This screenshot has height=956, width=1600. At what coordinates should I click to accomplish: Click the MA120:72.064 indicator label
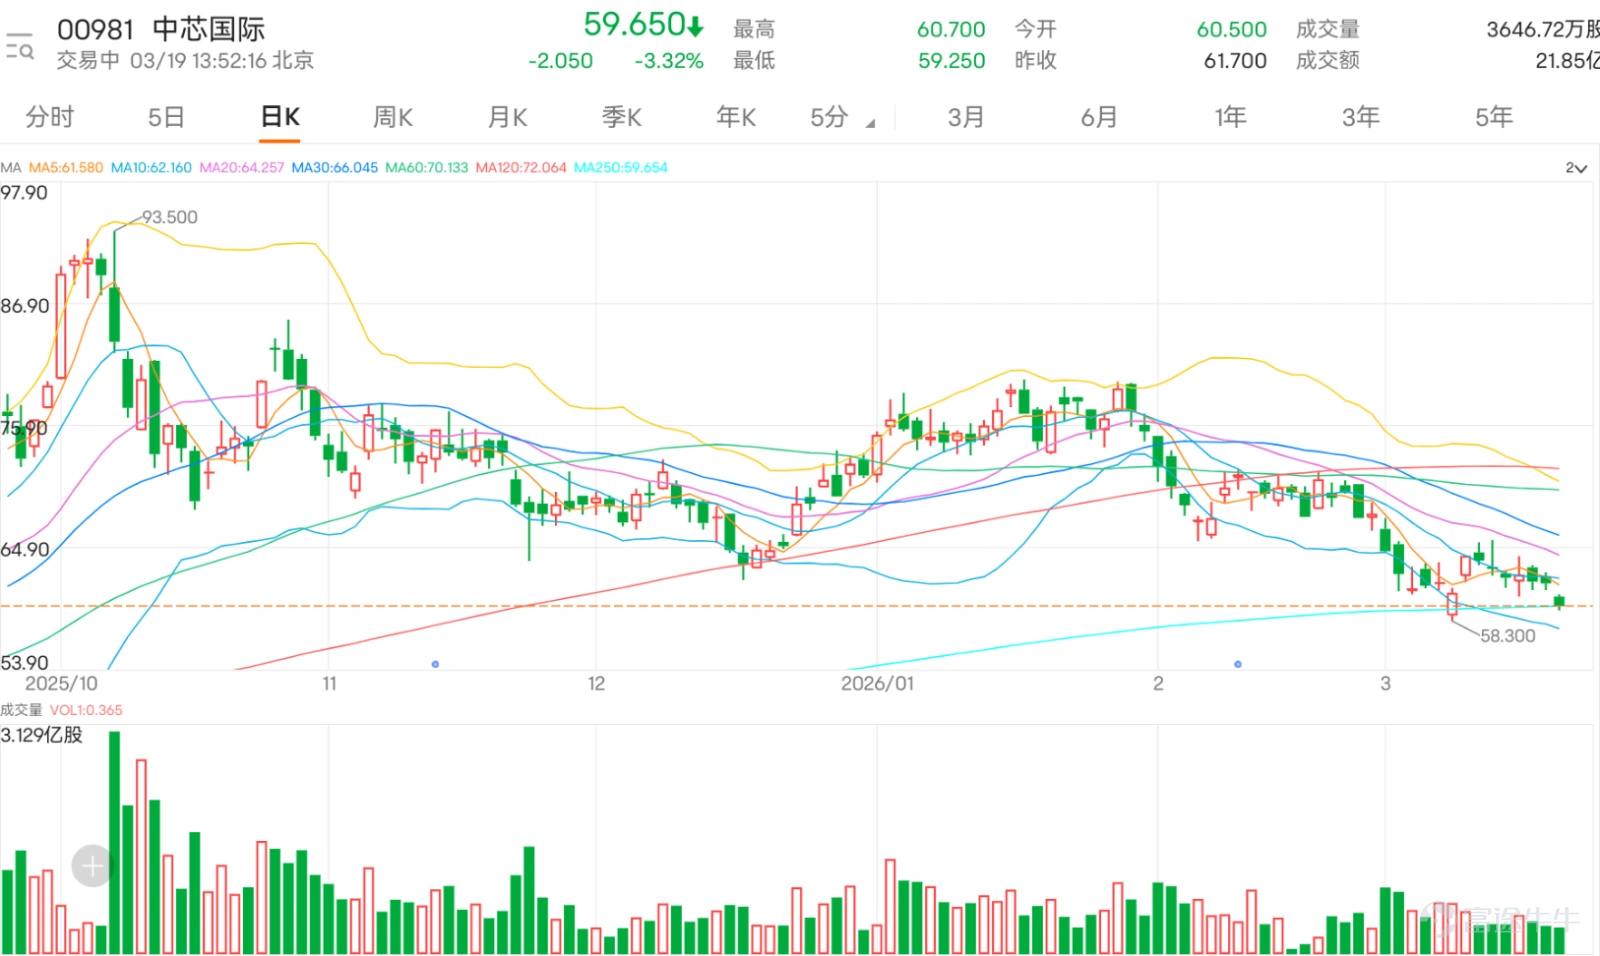(x=521, y=168)
